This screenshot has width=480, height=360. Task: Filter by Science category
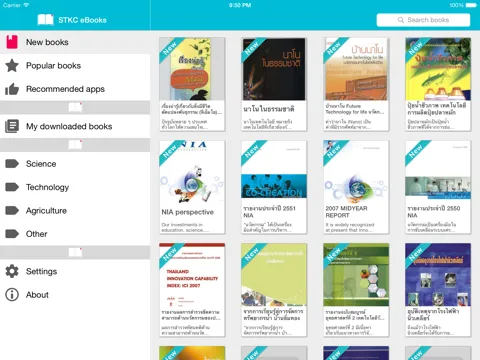pos(75,164)
